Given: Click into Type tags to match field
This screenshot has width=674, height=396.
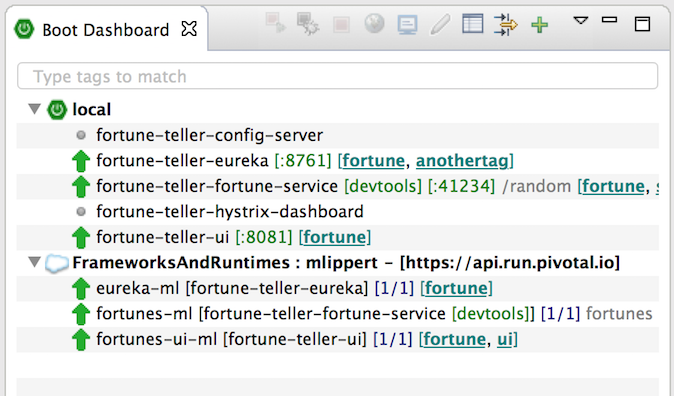Looking at the screenshot, I should (x=337, y=76).
